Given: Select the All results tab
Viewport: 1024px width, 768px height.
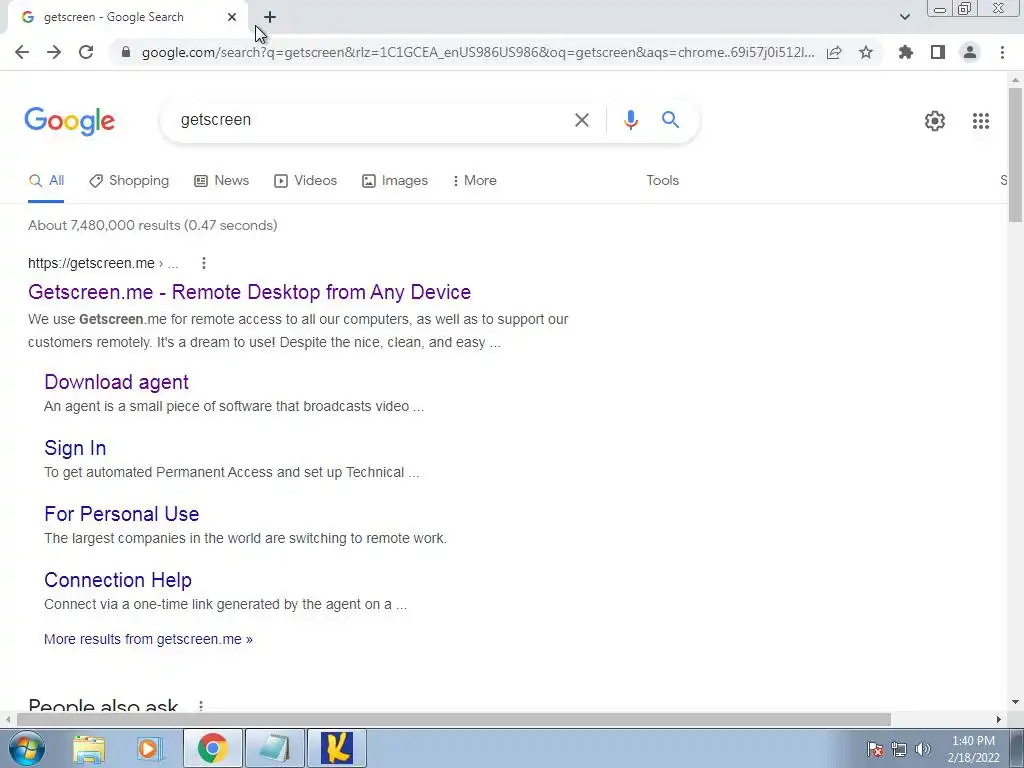Looking at the screenshot, I should pos(46,181).
